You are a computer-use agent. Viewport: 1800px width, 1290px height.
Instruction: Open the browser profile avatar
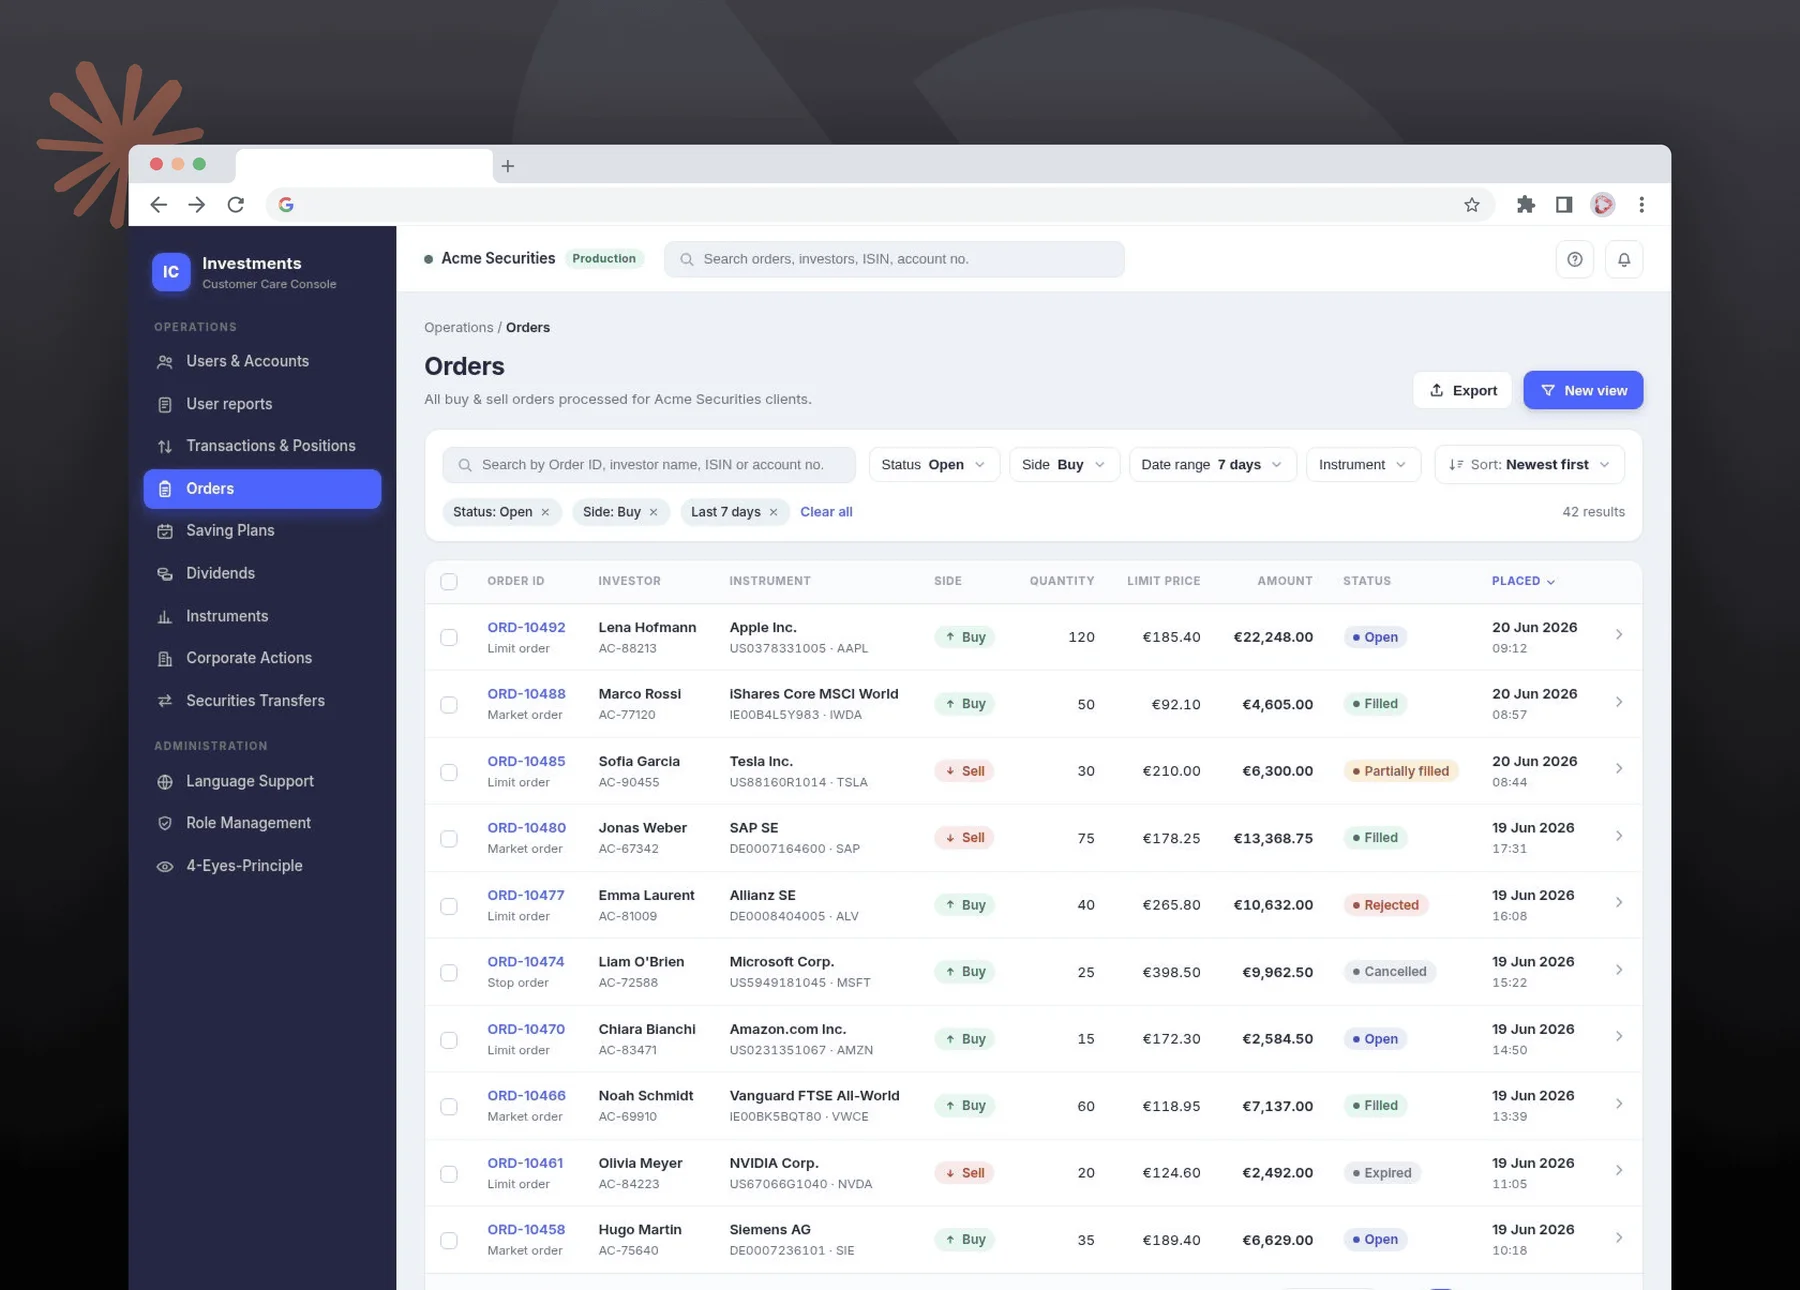coord(1603,205)
